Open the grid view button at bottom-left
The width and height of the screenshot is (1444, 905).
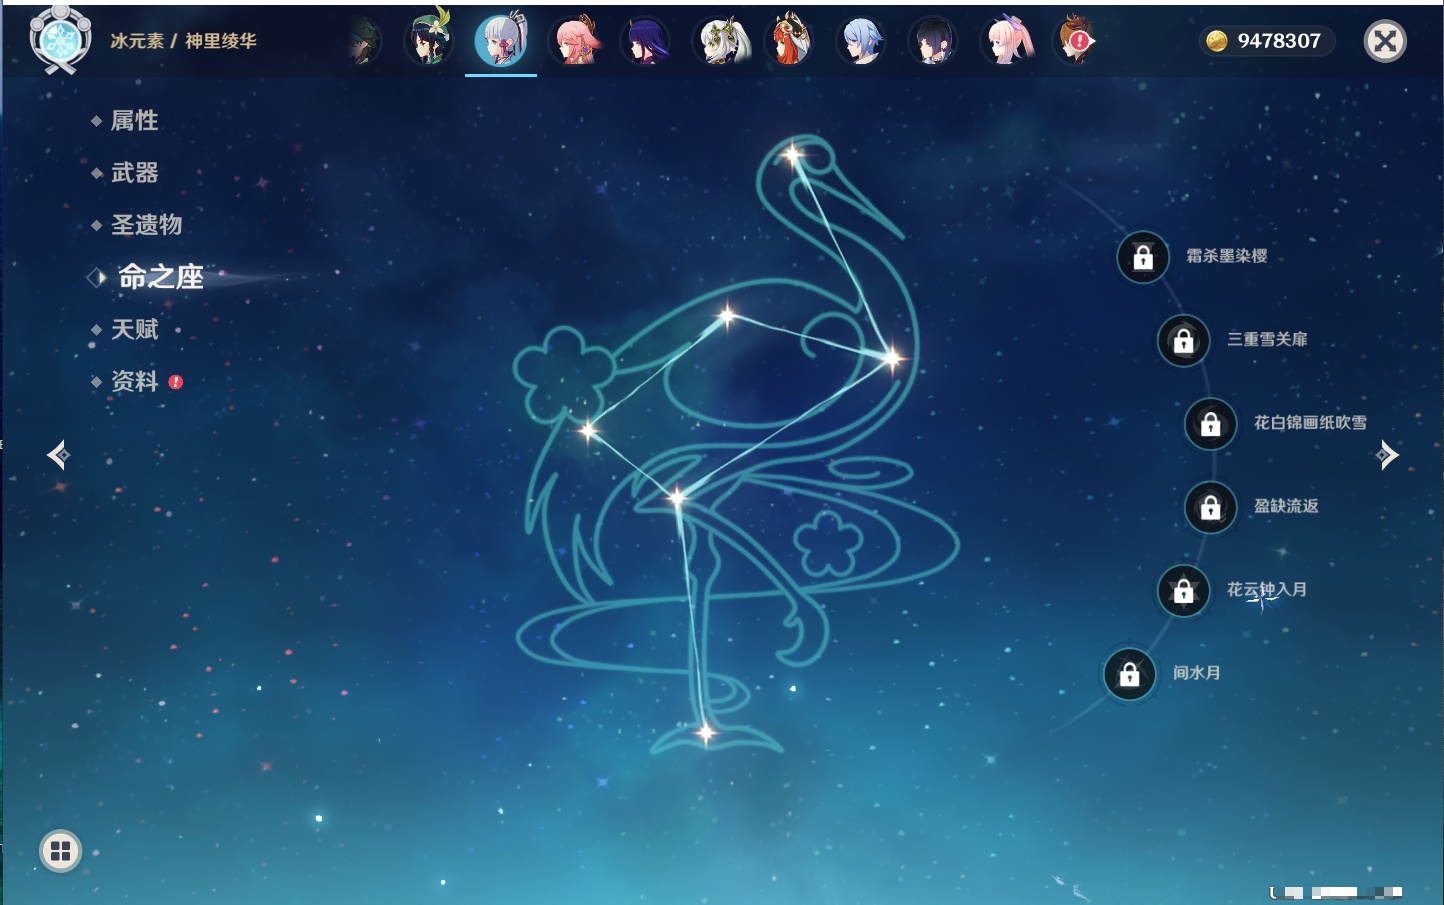pyautogui.click(x=61, y=851)
